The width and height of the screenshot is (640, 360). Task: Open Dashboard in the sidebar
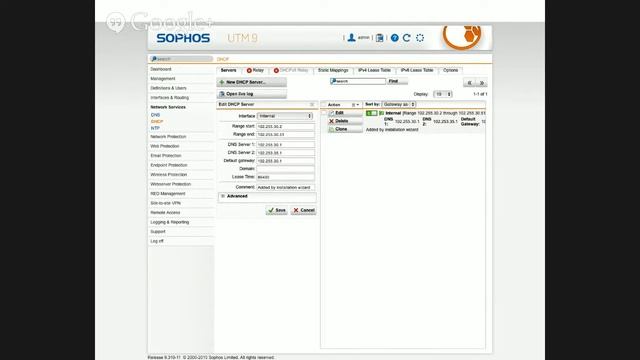point(161,69)
